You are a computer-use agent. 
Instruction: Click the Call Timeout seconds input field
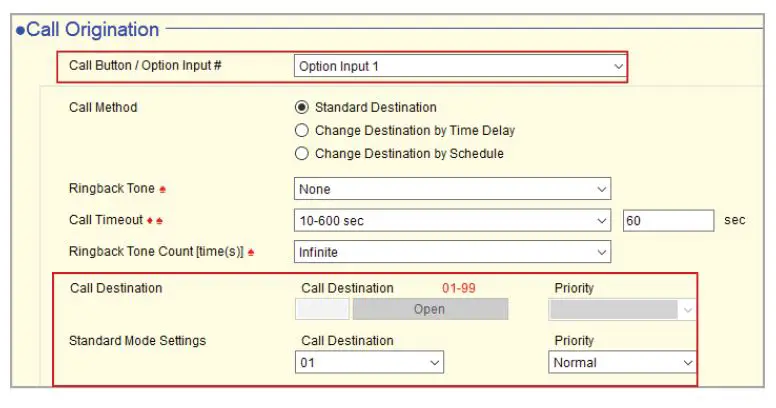[667, 220]
